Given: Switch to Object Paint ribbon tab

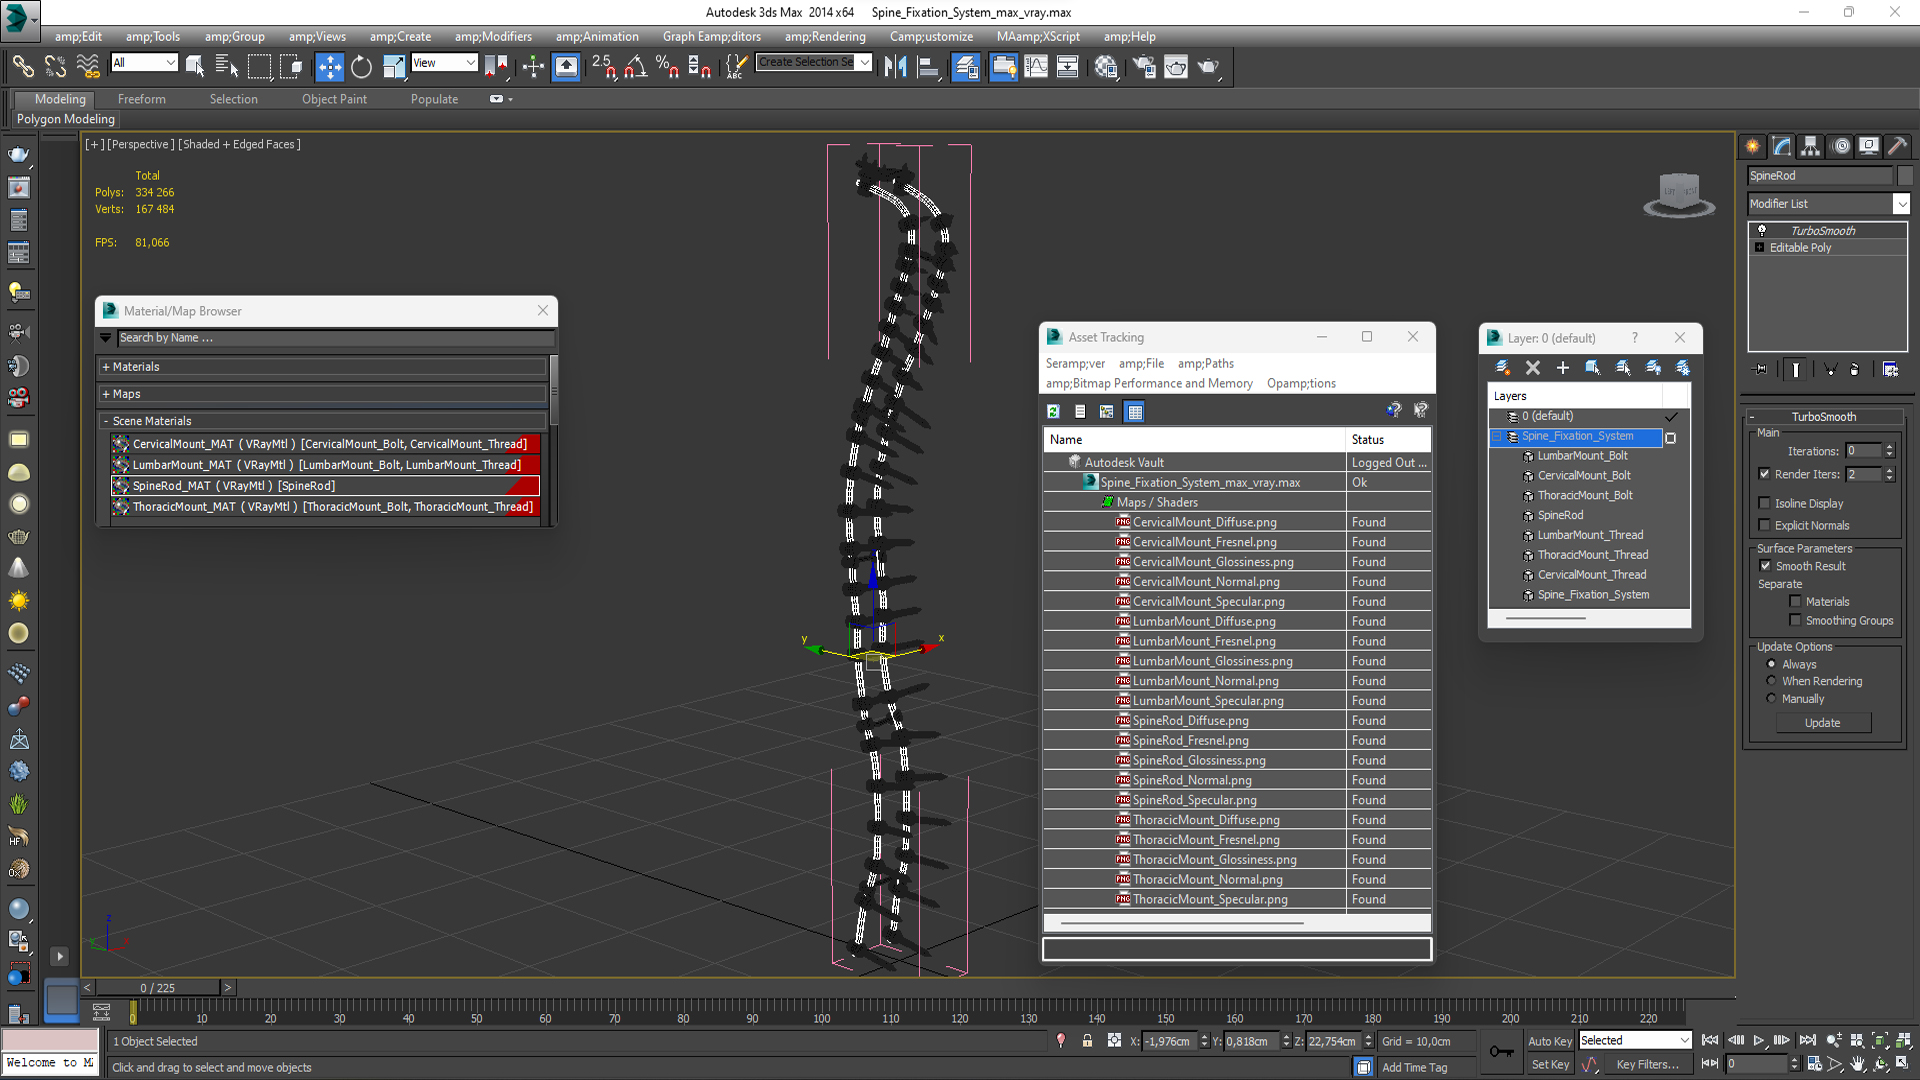Looking at the screenshot, I should [x=334, y=99].
